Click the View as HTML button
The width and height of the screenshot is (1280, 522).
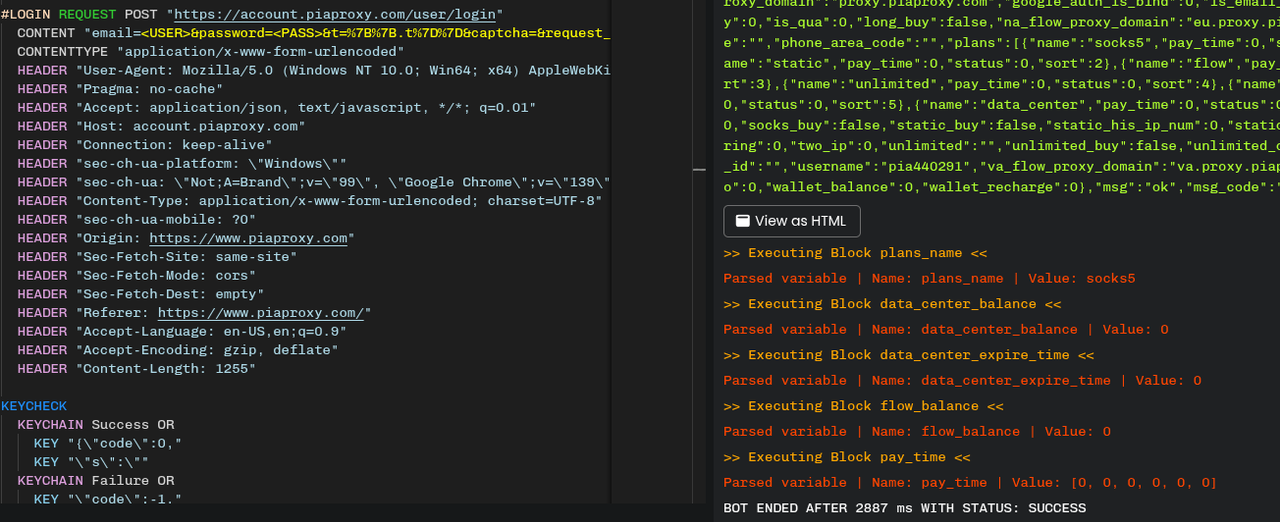[791, 221]
